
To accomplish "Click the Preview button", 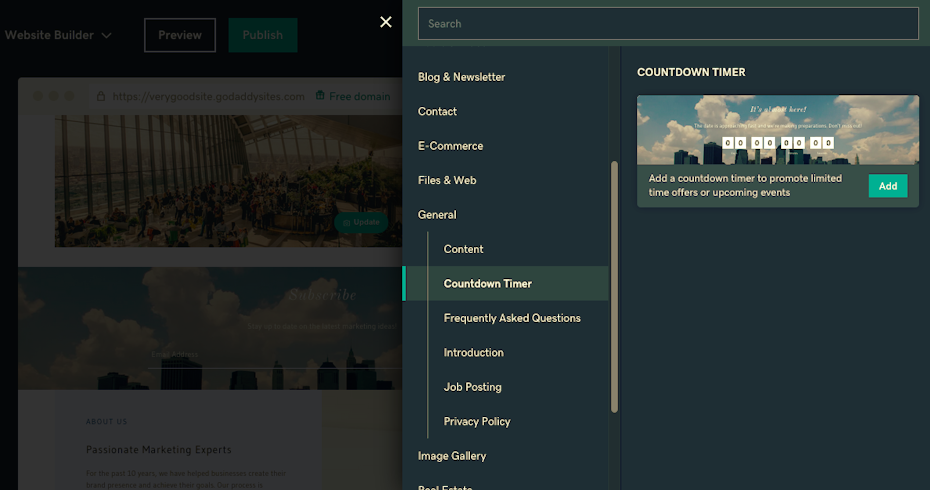I will tap(180, 35).
